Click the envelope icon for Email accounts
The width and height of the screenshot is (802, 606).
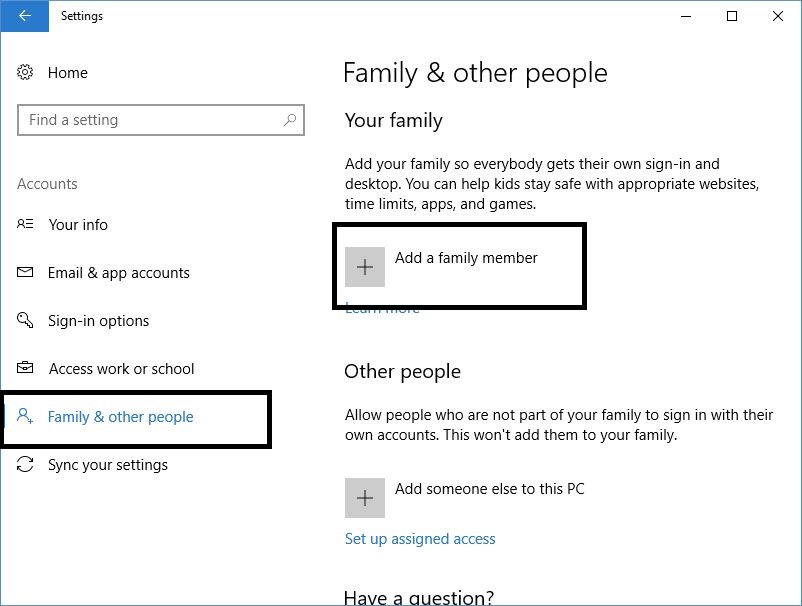25,272
